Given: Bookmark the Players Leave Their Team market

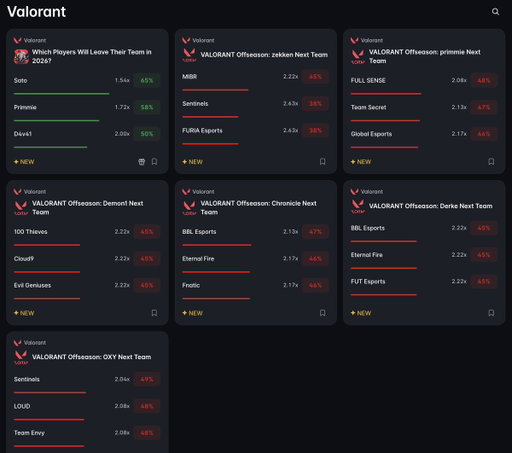Looking at the screenshot, I should (x=154, y=162).
